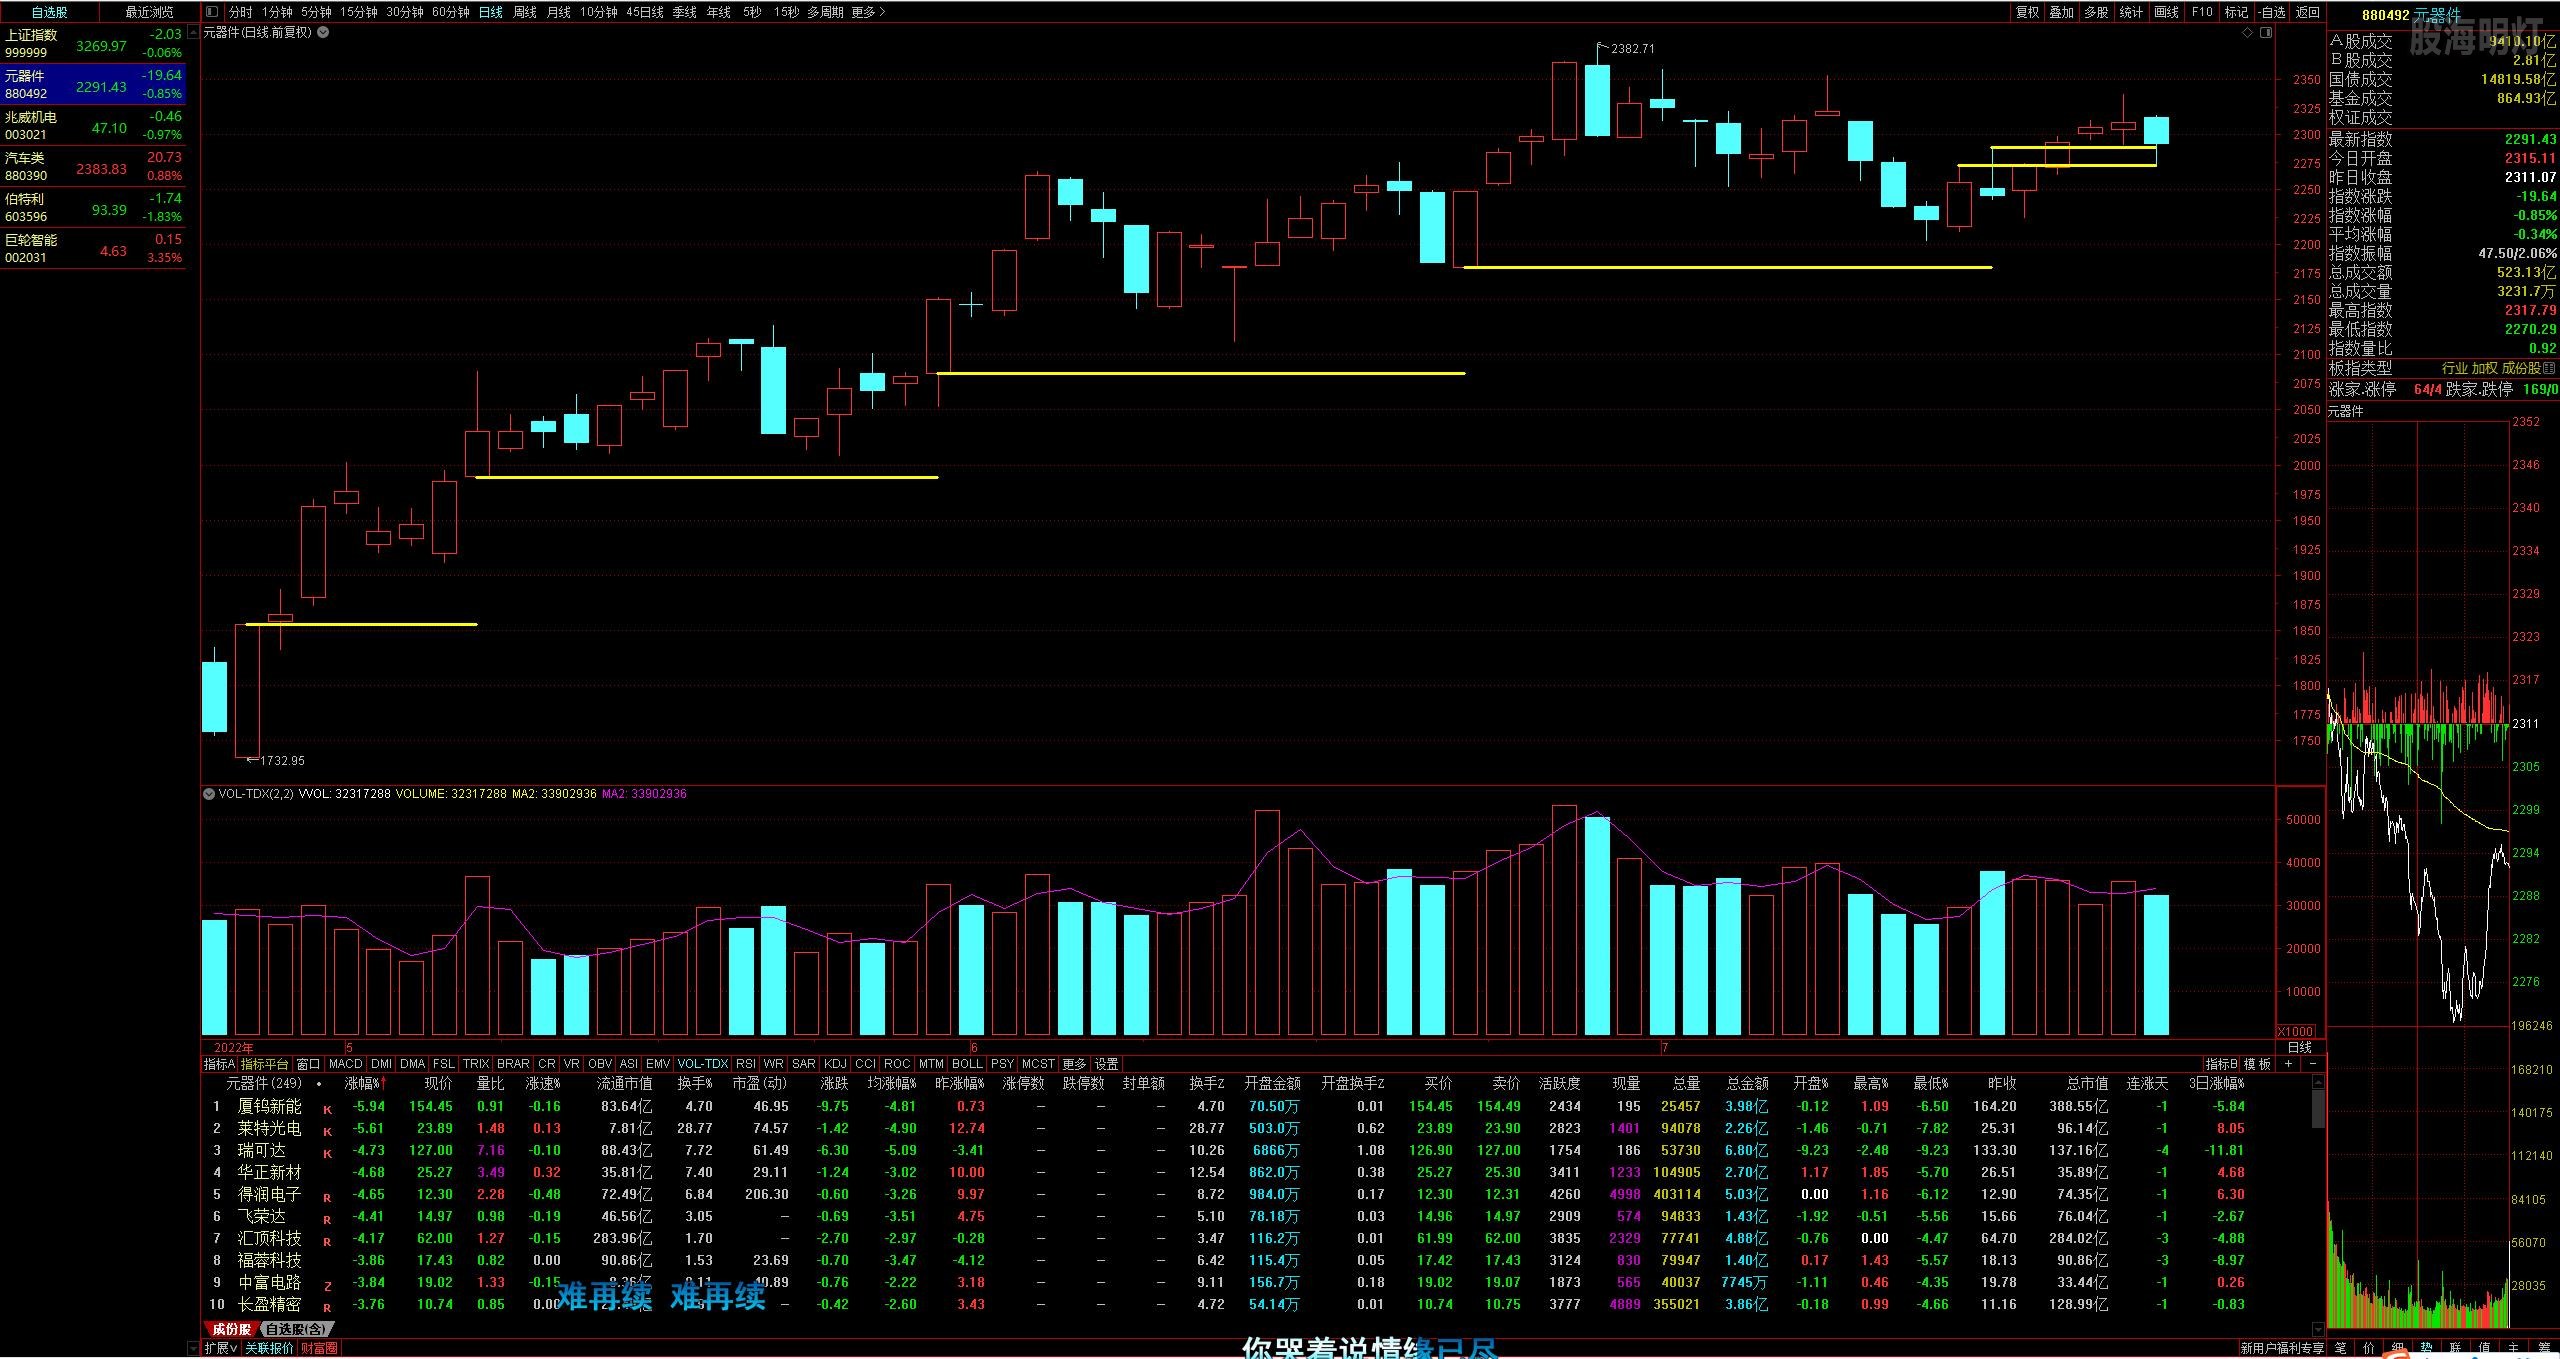Open the 指标平台 indicator platform

[265, 1064]
